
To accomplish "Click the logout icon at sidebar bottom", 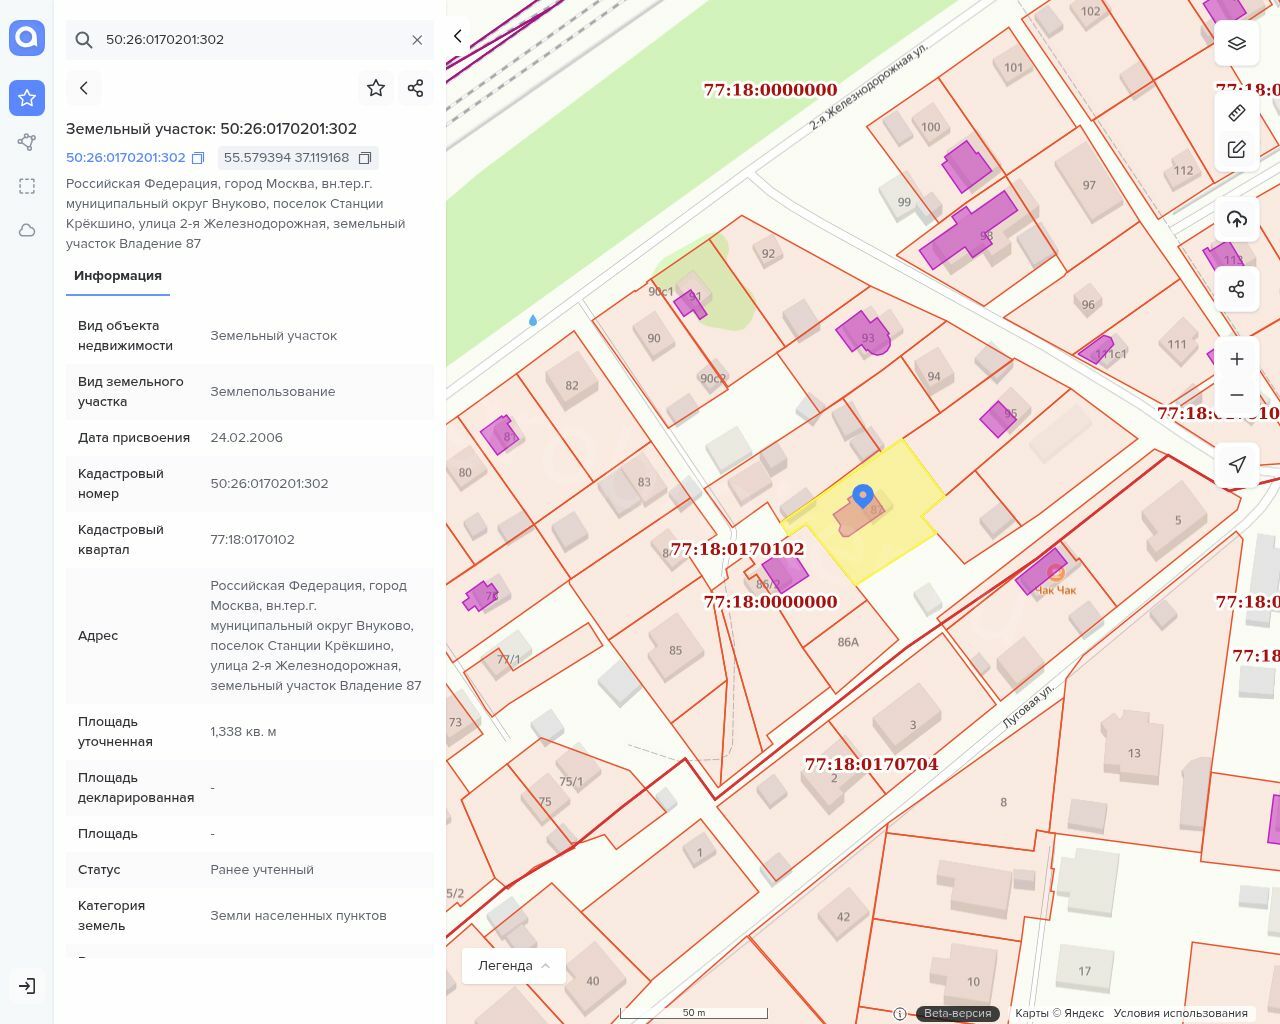I will pos(27,986).
